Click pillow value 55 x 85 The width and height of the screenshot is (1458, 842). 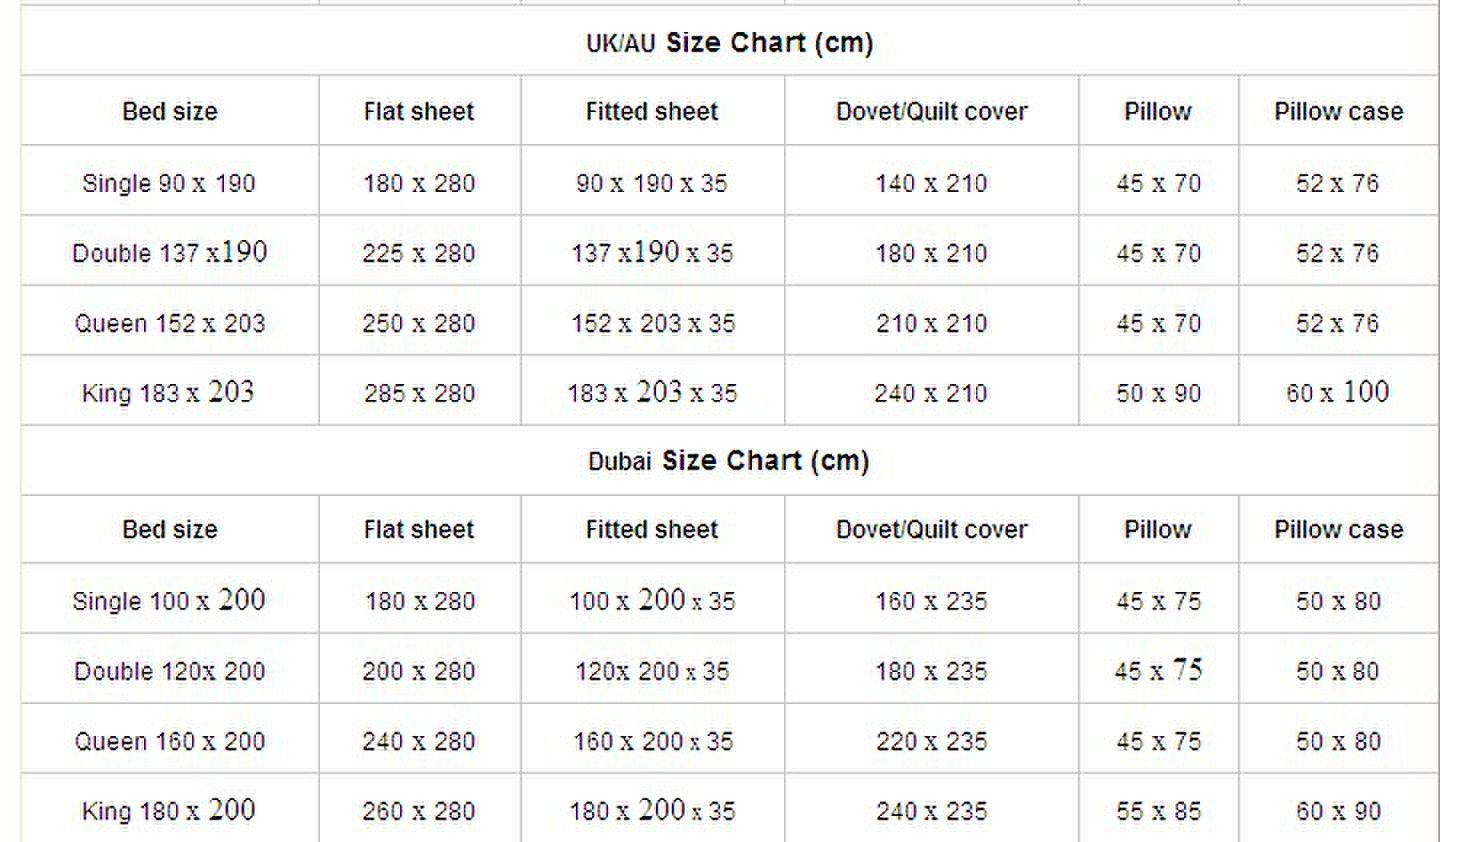1158,811
